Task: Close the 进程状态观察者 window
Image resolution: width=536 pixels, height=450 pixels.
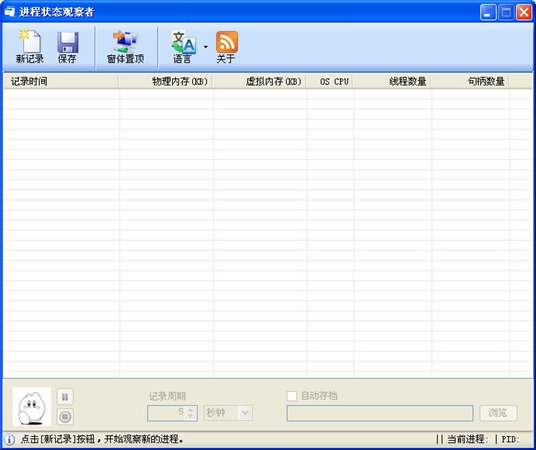Action: tap(524, 12)
